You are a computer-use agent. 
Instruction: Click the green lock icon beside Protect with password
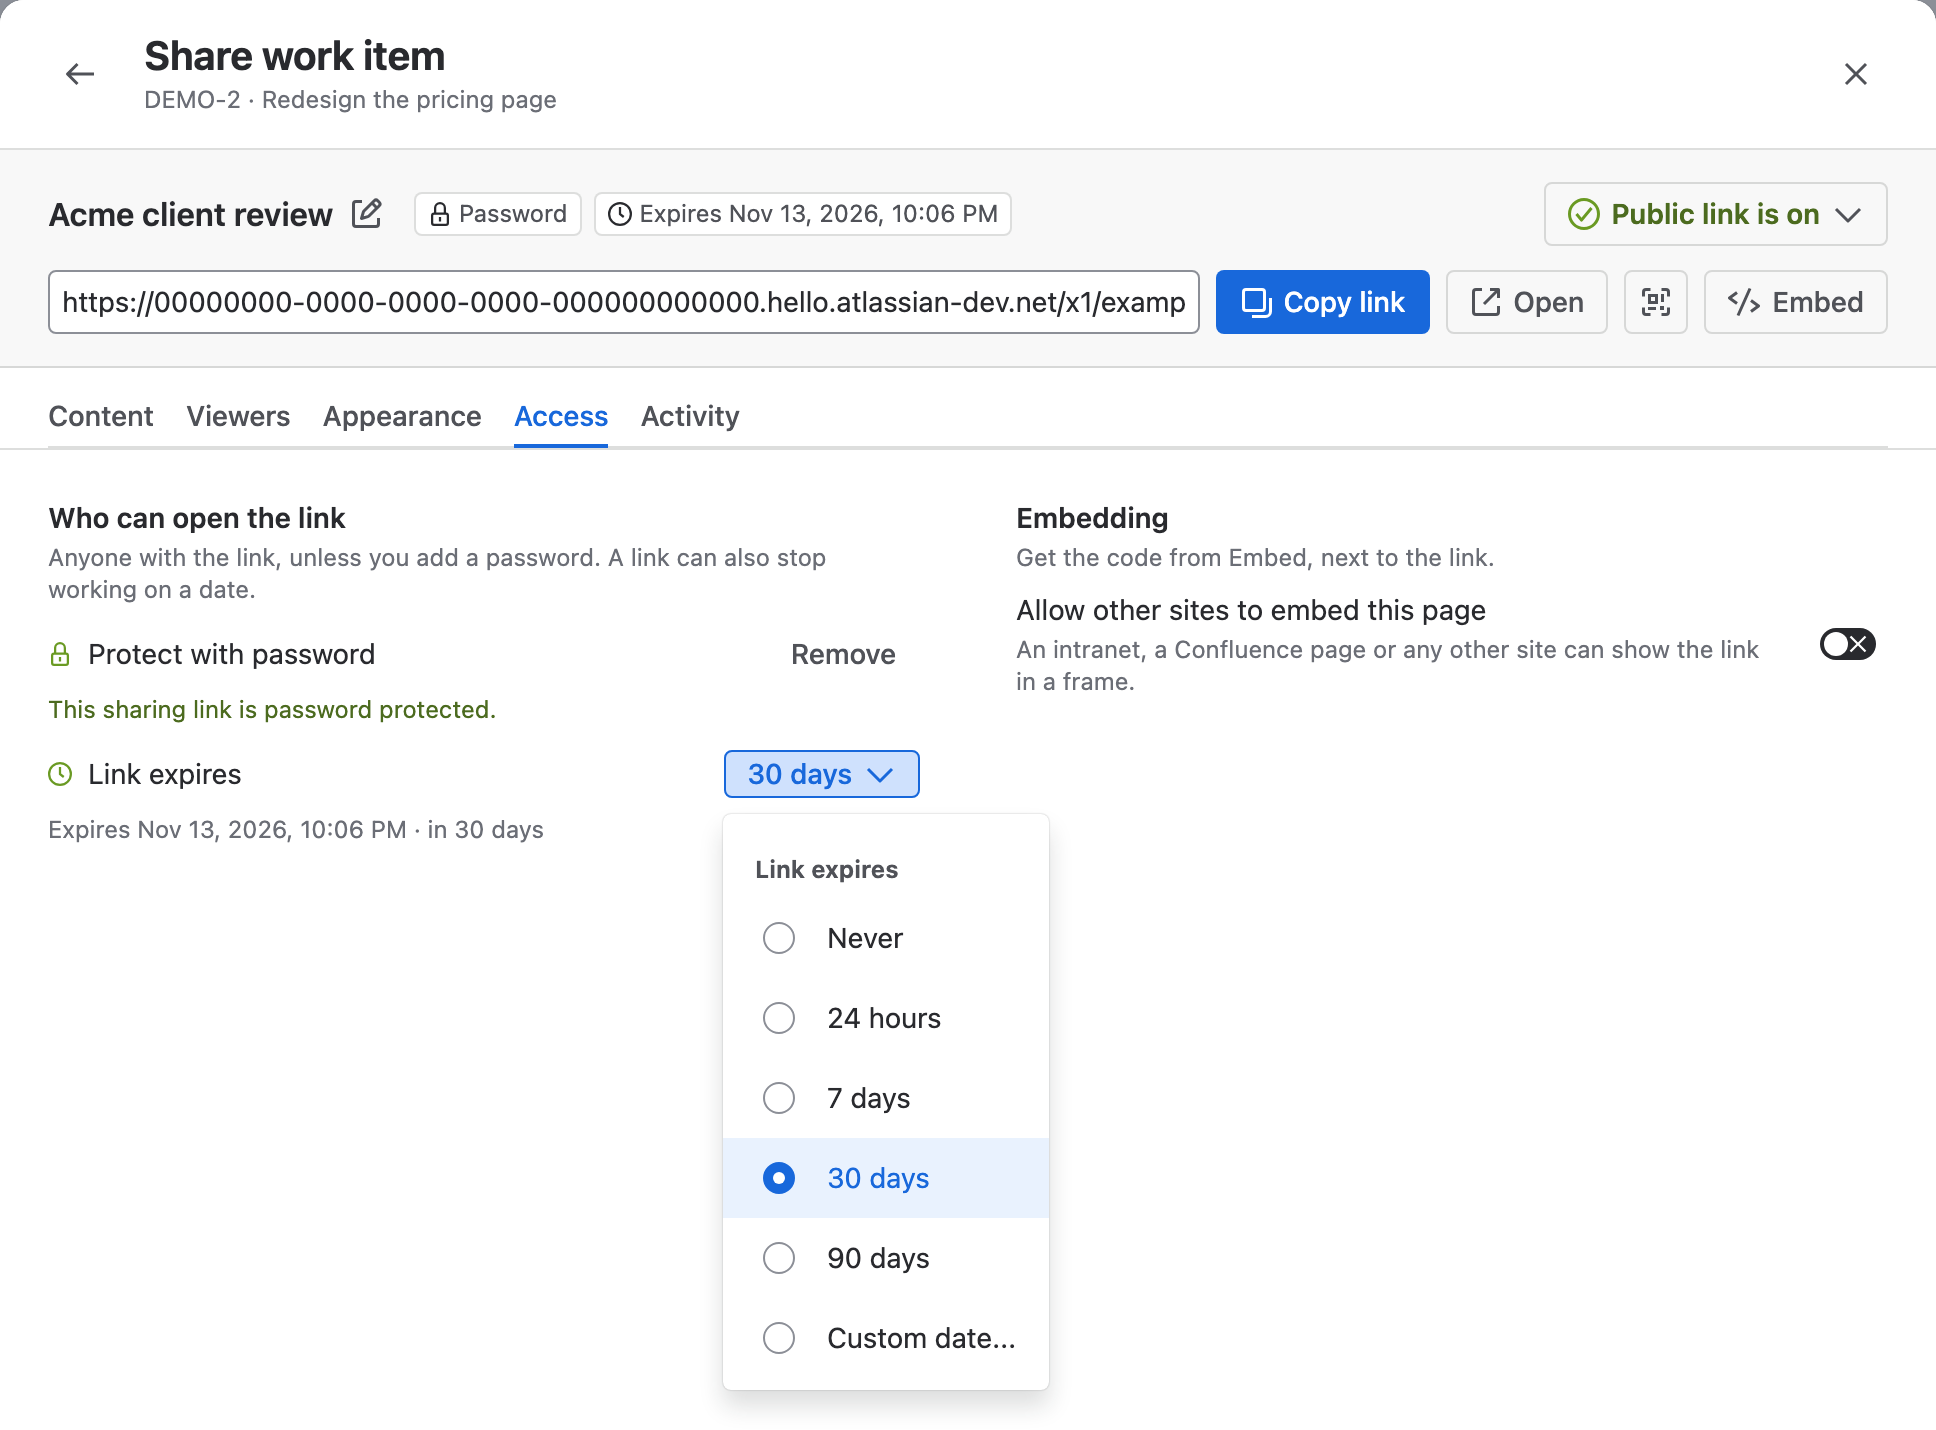pos(60,654)
